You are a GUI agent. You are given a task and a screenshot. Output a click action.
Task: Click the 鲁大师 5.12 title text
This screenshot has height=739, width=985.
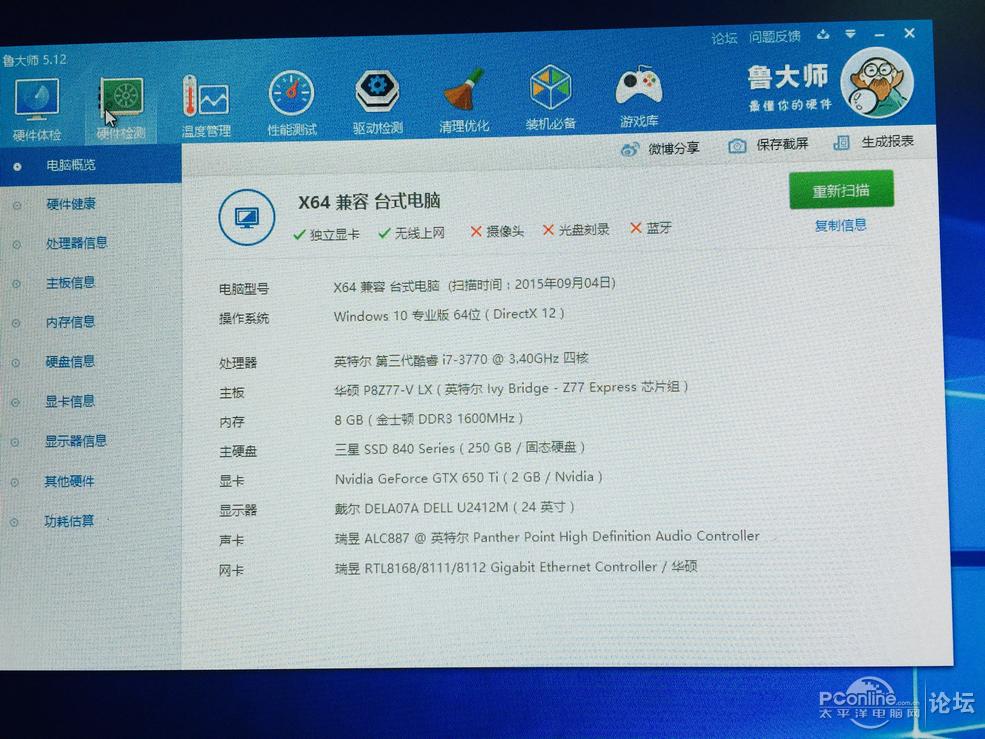(x=34, y=60)
